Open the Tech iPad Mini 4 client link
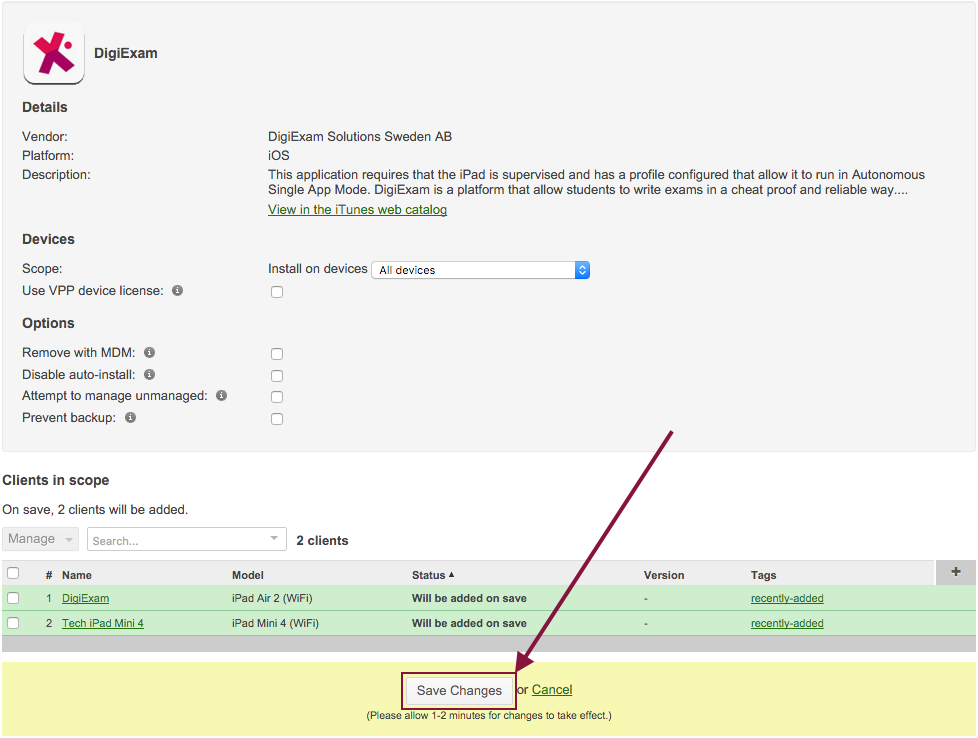Screen dimensions: 978x738 (103, 623)
